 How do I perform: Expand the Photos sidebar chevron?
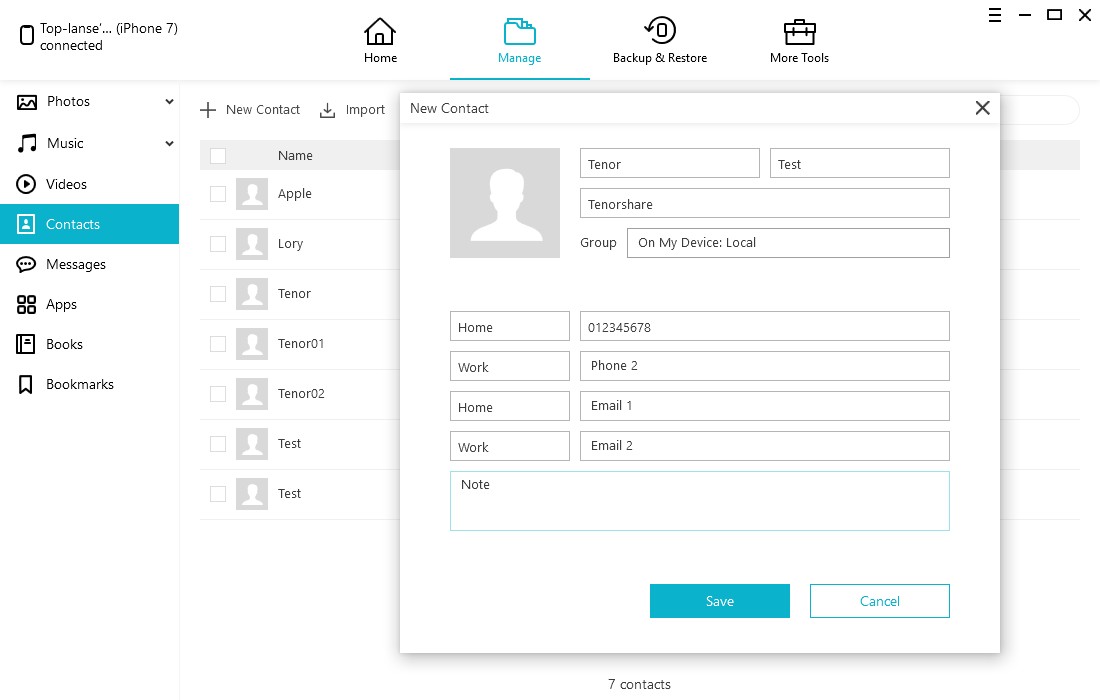pos(169,102)
